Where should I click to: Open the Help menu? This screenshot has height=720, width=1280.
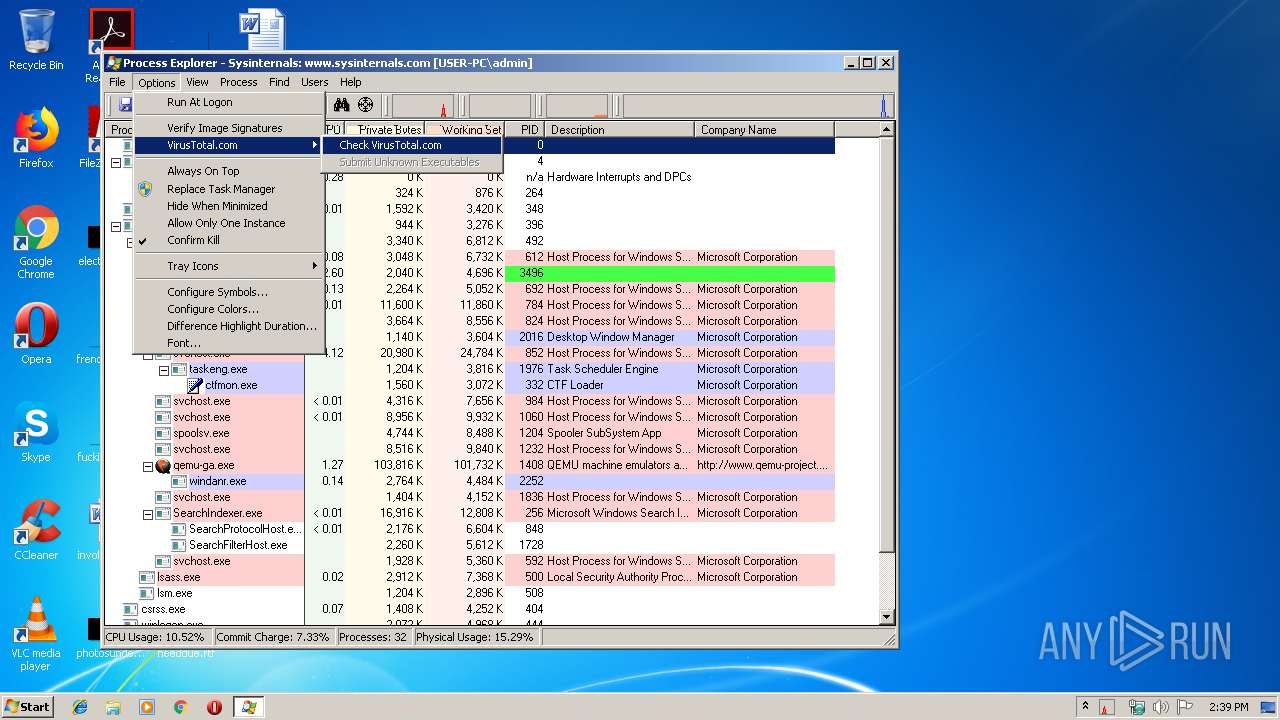tap(350, 82)
